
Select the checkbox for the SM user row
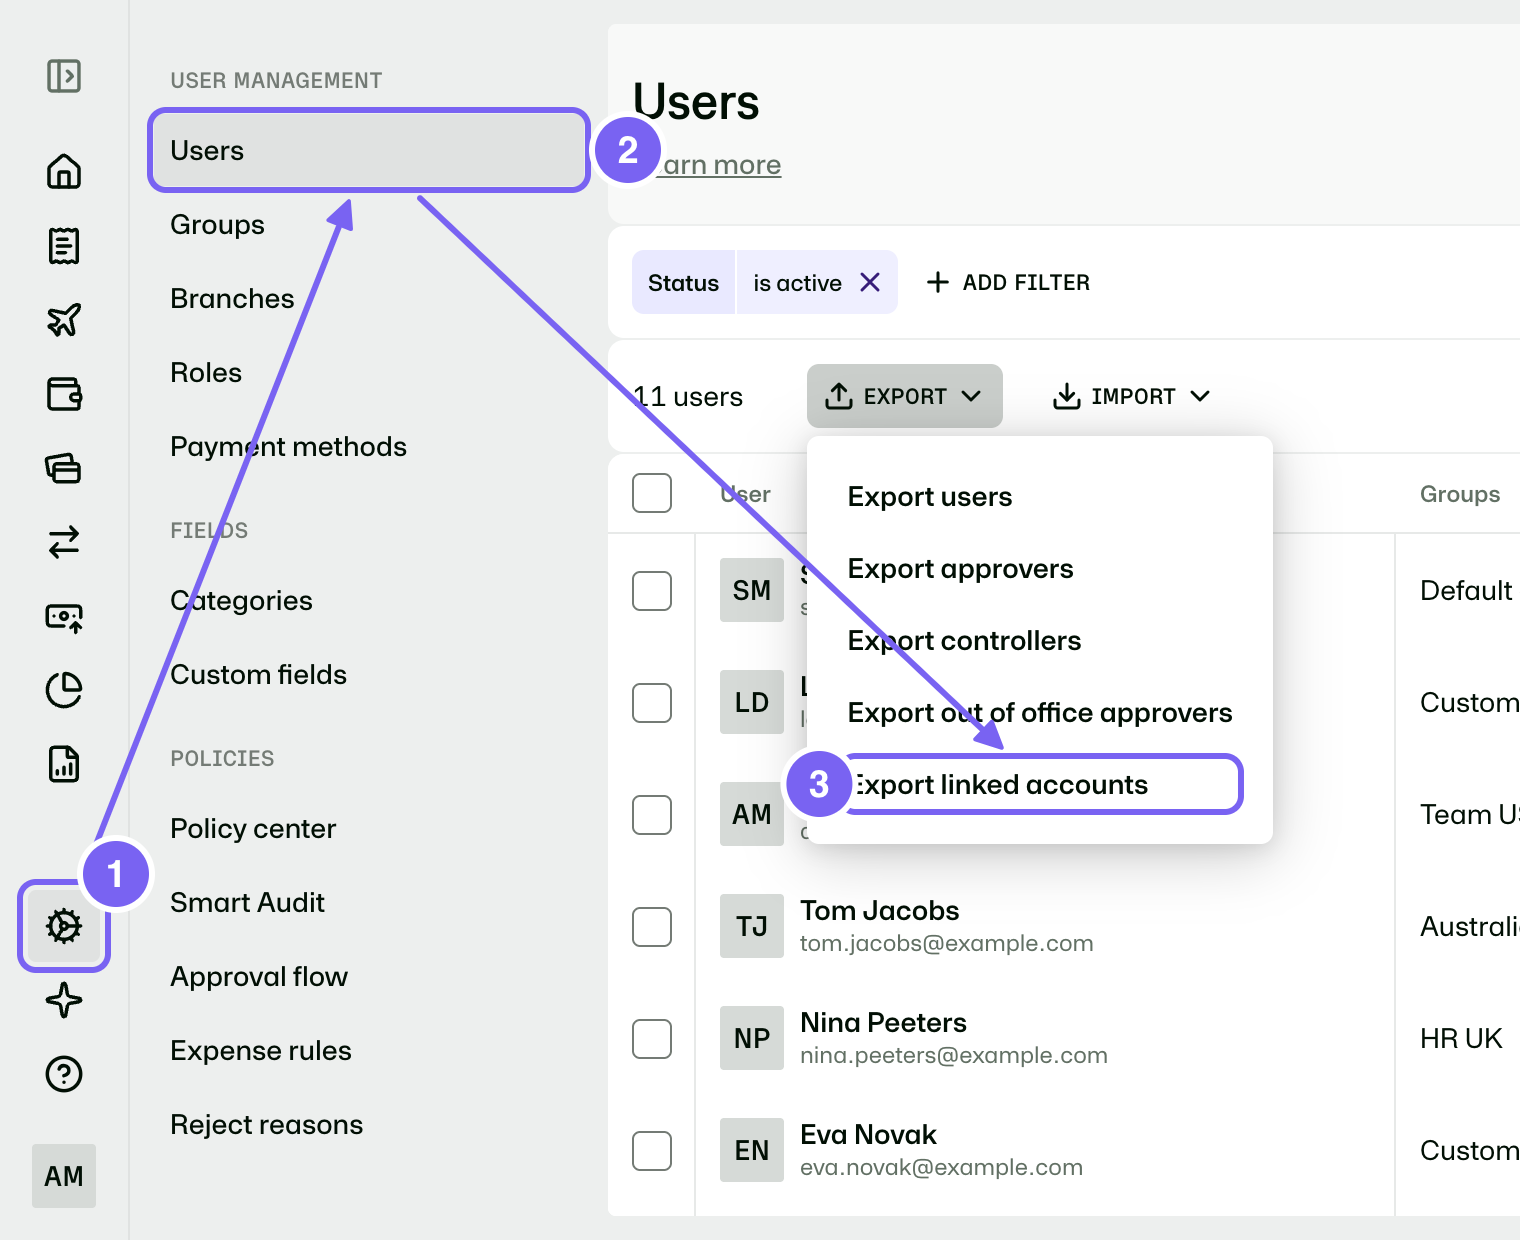(x=652, y=591)
